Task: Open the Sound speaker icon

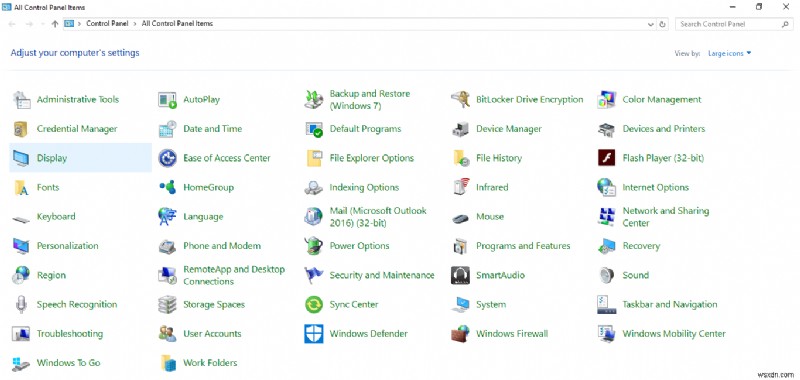Action: pos(606,275)
